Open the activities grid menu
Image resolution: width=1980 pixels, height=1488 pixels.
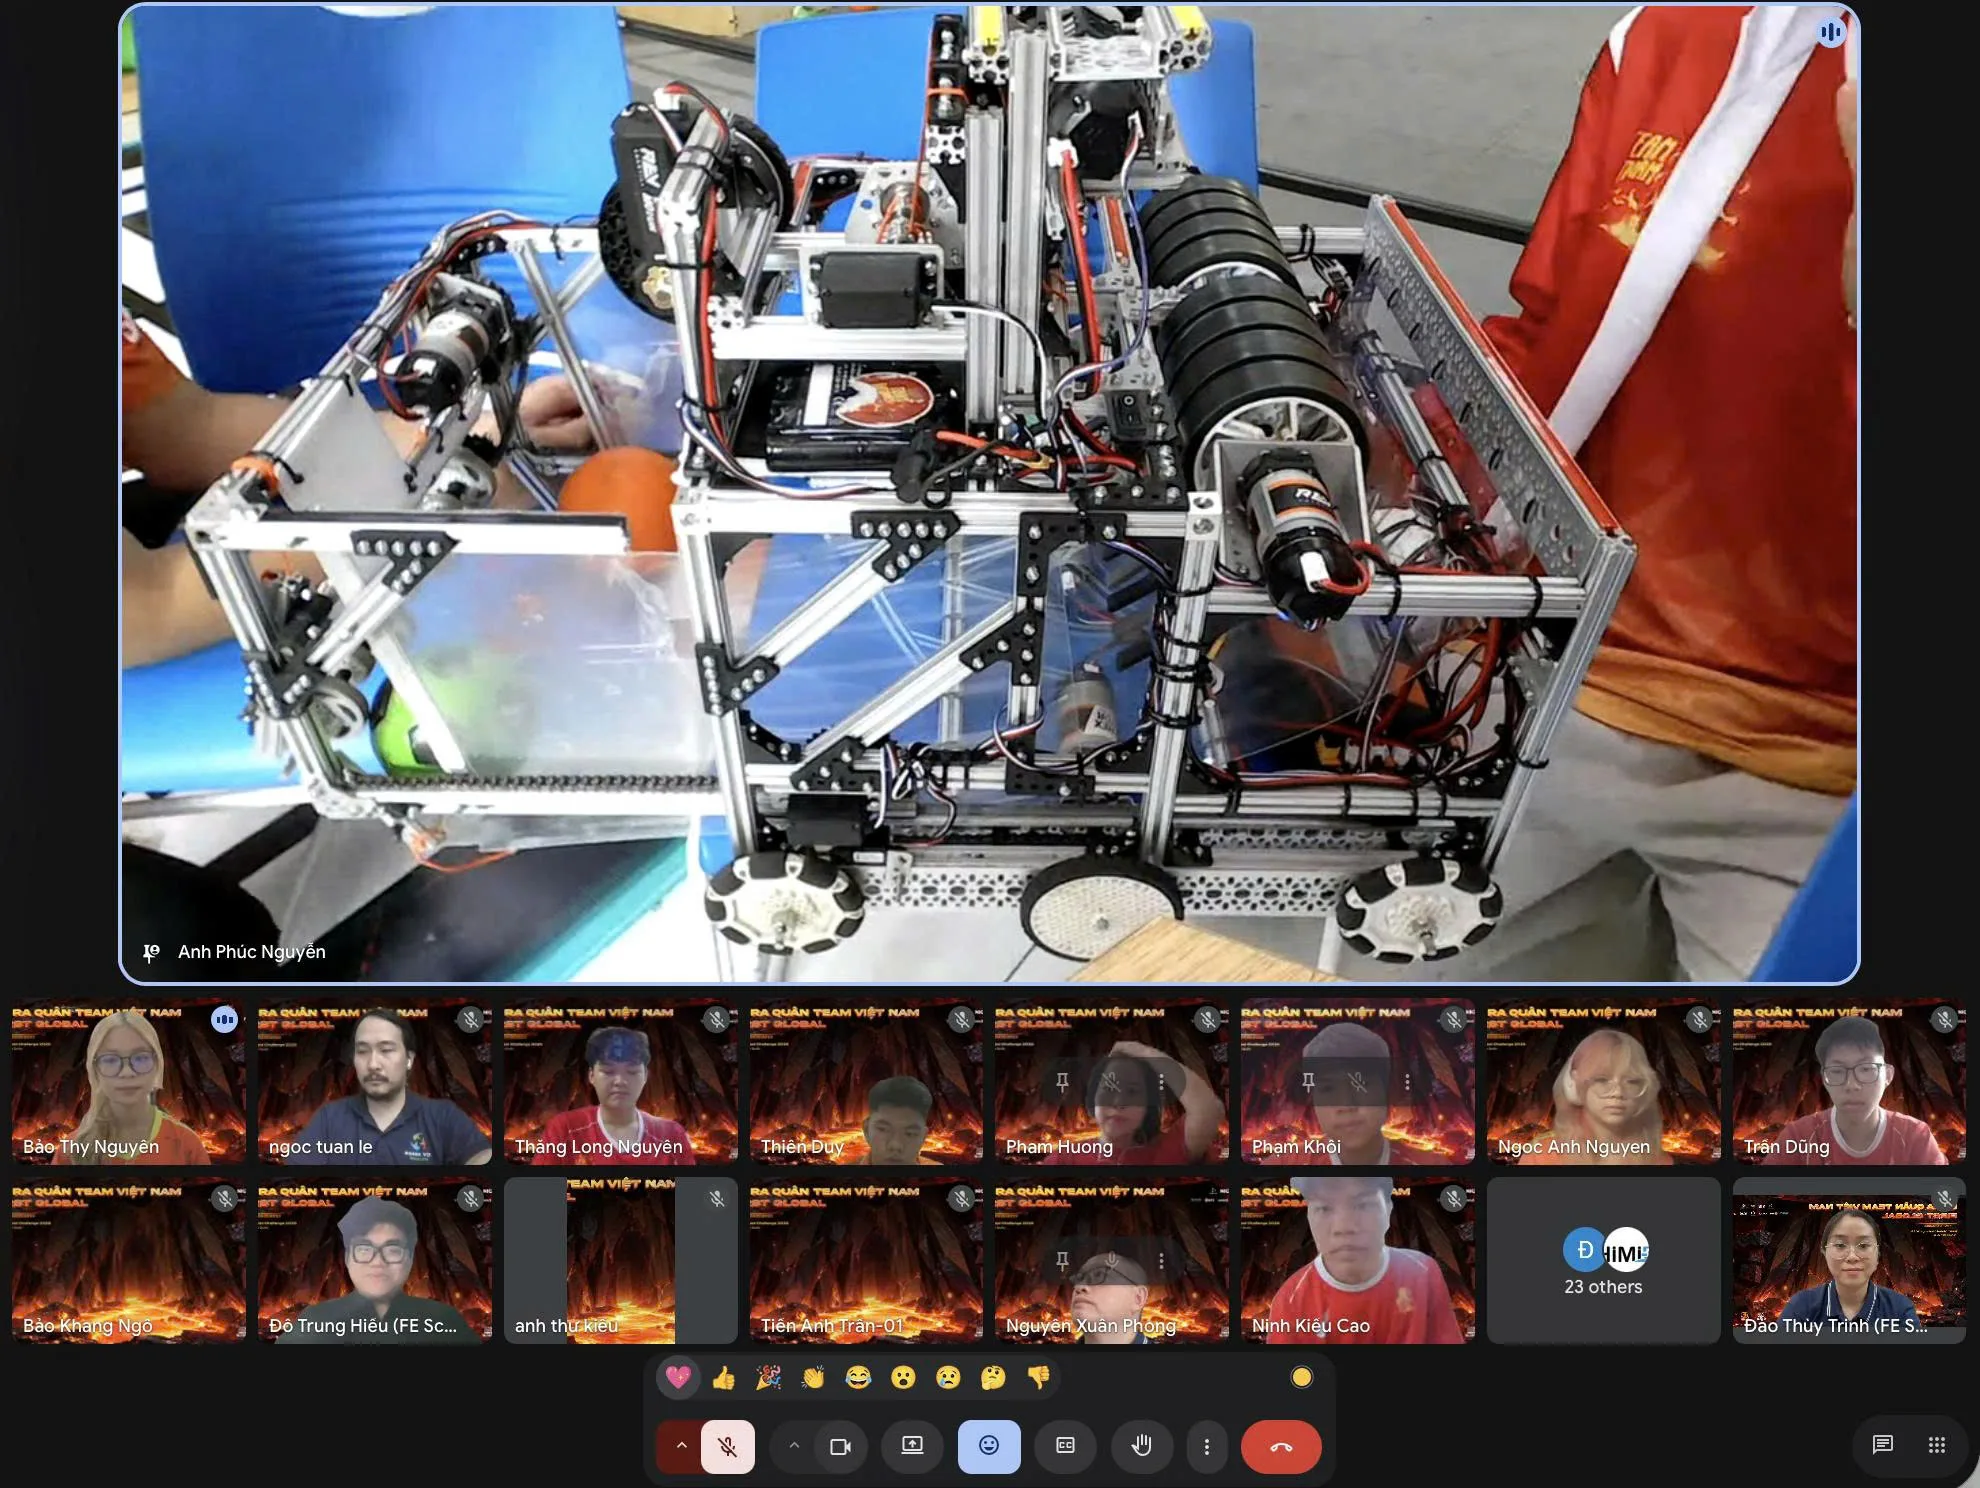(1936, 1444)
